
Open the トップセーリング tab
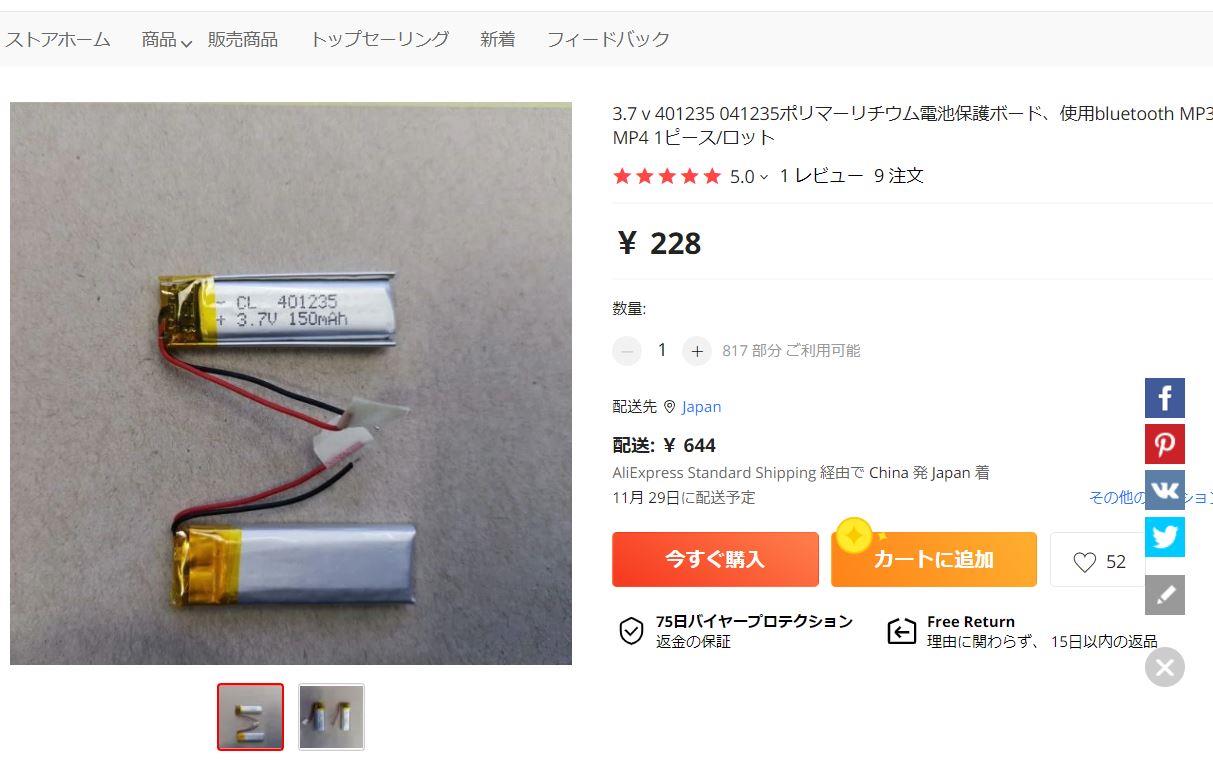(x=379, y=39)
